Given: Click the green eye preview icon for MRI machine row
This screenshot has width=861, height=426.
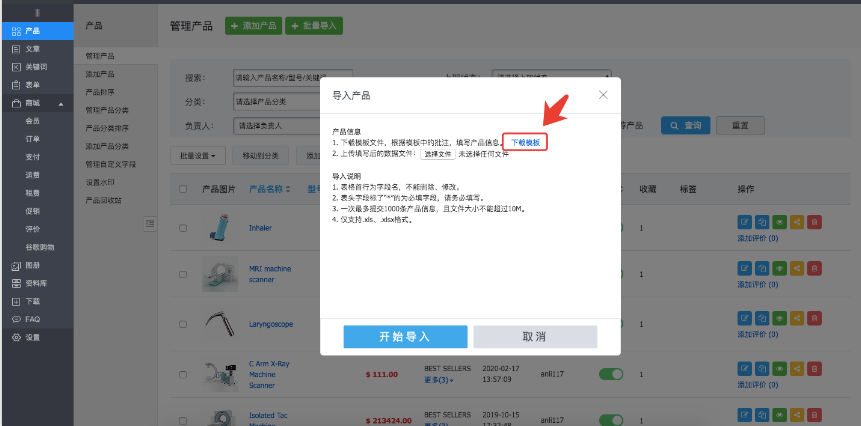Looking at the screenshot, I should [779, 268].
